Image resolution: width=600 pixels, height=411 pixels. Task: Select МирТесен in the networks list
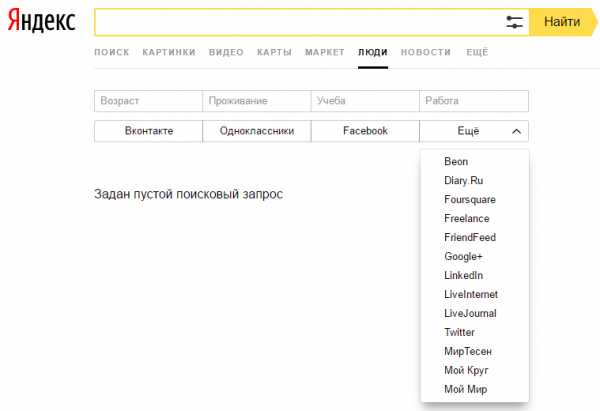tap(468, 351)
